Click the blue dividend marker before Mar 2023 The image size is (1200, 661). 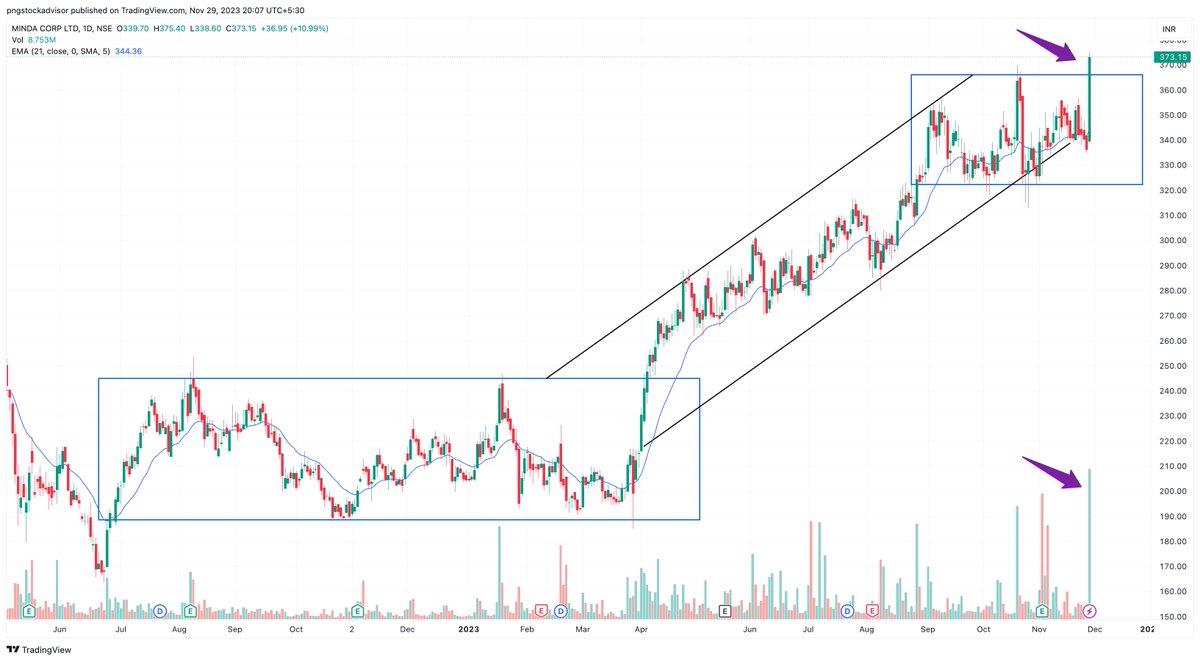coord(559,610)
